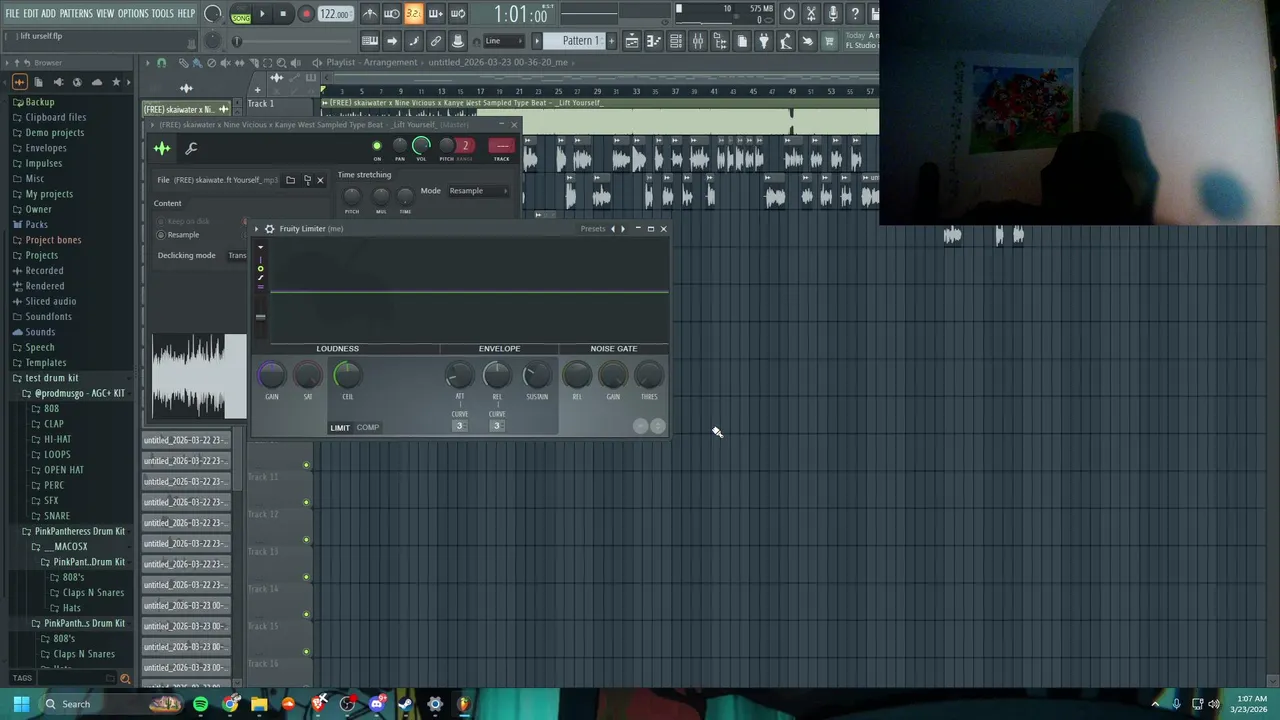The width and height of the screenshot is (1280, 720).
Task: Select the browser audio waveform tab icon
Action: coord(19,82)
